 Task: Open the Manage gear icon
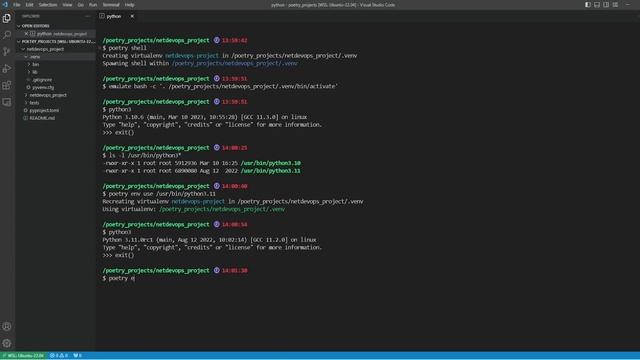7,343
